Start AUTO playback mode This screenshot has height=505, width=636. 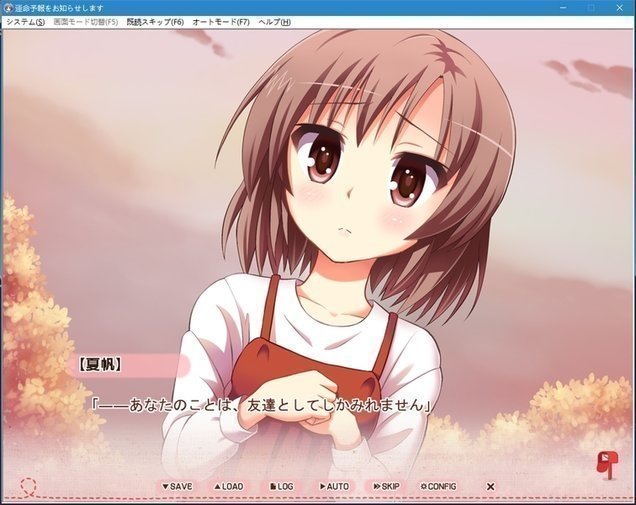tap(334, 486)
